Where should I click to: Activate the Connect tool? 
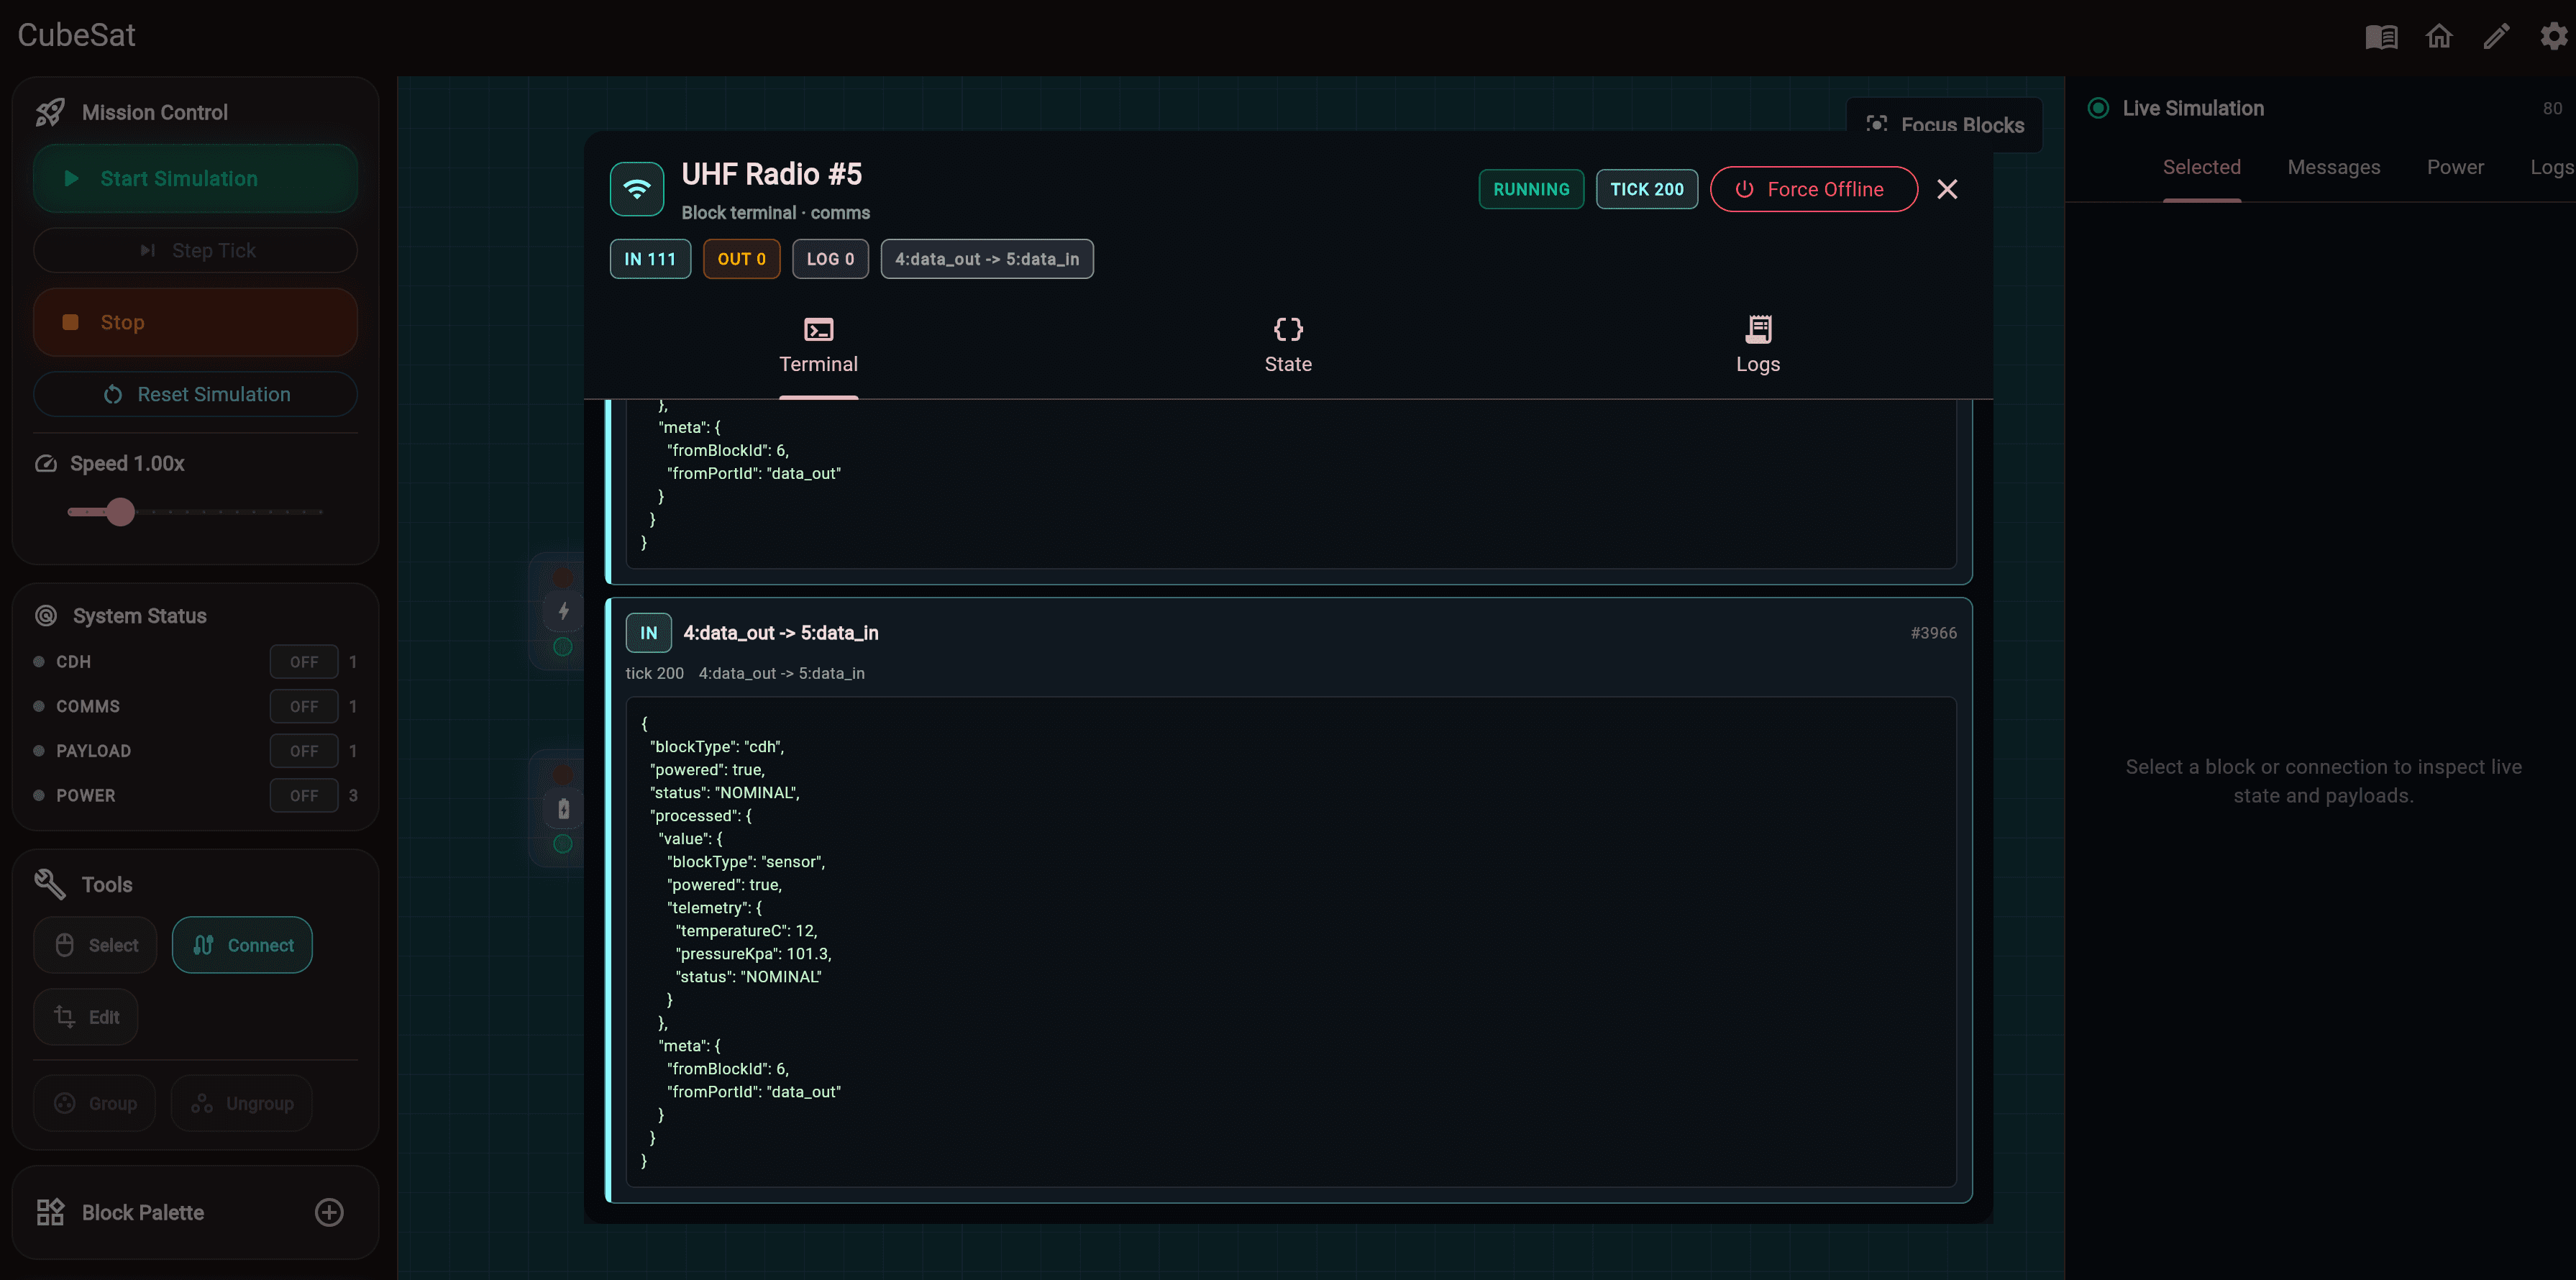(x=242, y=945)
